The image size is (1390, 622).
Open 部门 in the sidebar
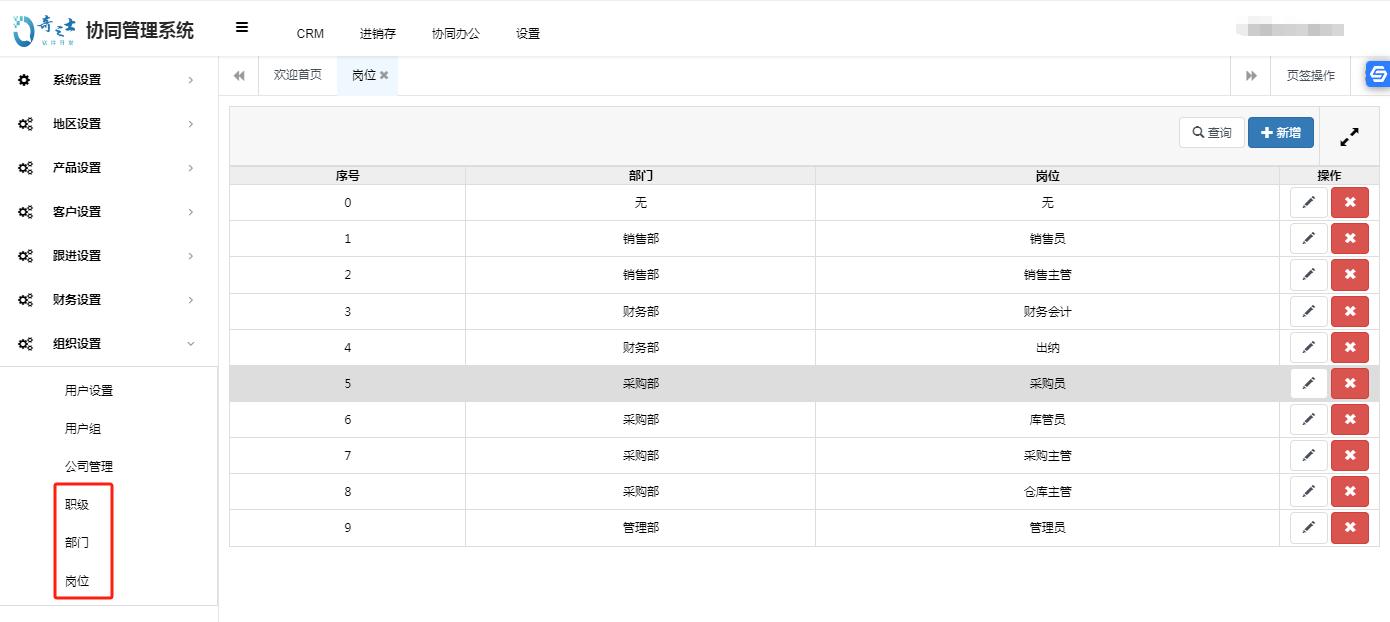tap(77, 542)
